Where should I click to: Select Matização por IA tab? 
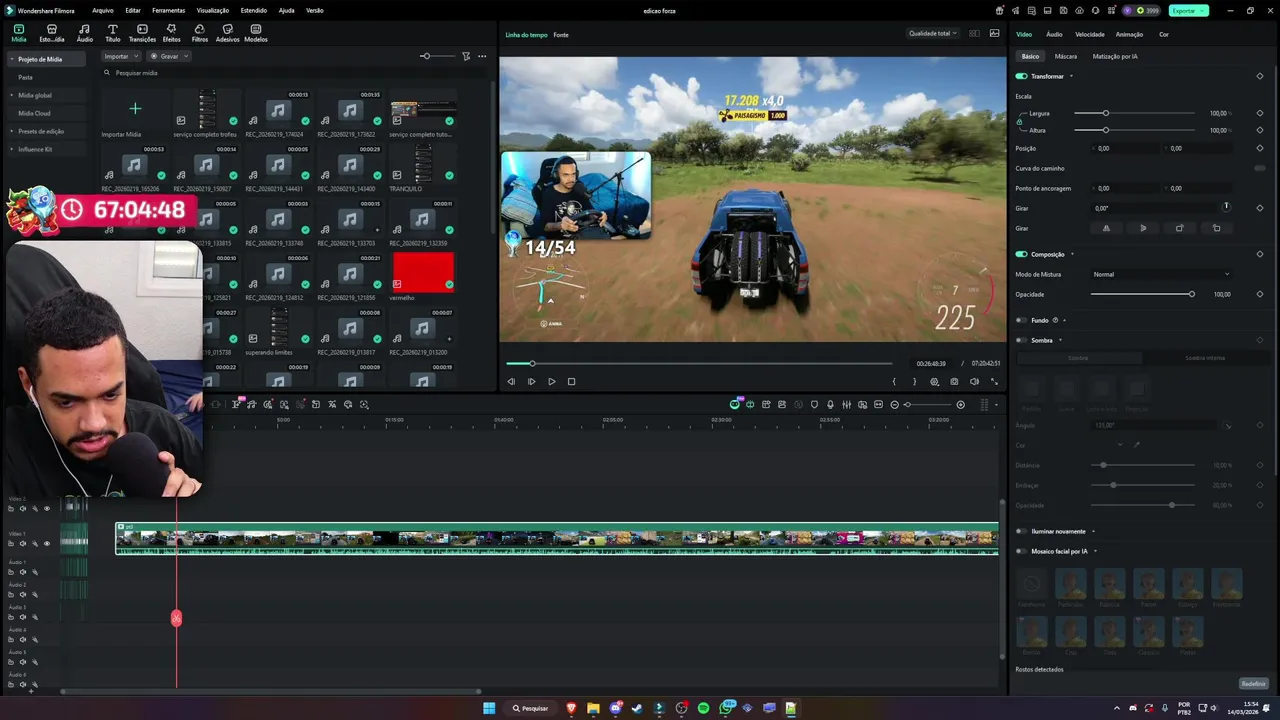tap(1115, 56)
